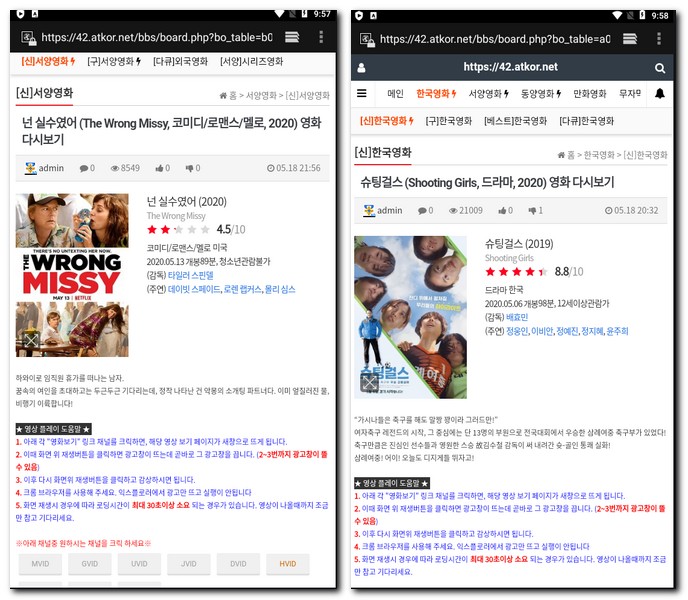Tap the user profile icon in site header
Viewport: 688px width, 600px height.
362,68
